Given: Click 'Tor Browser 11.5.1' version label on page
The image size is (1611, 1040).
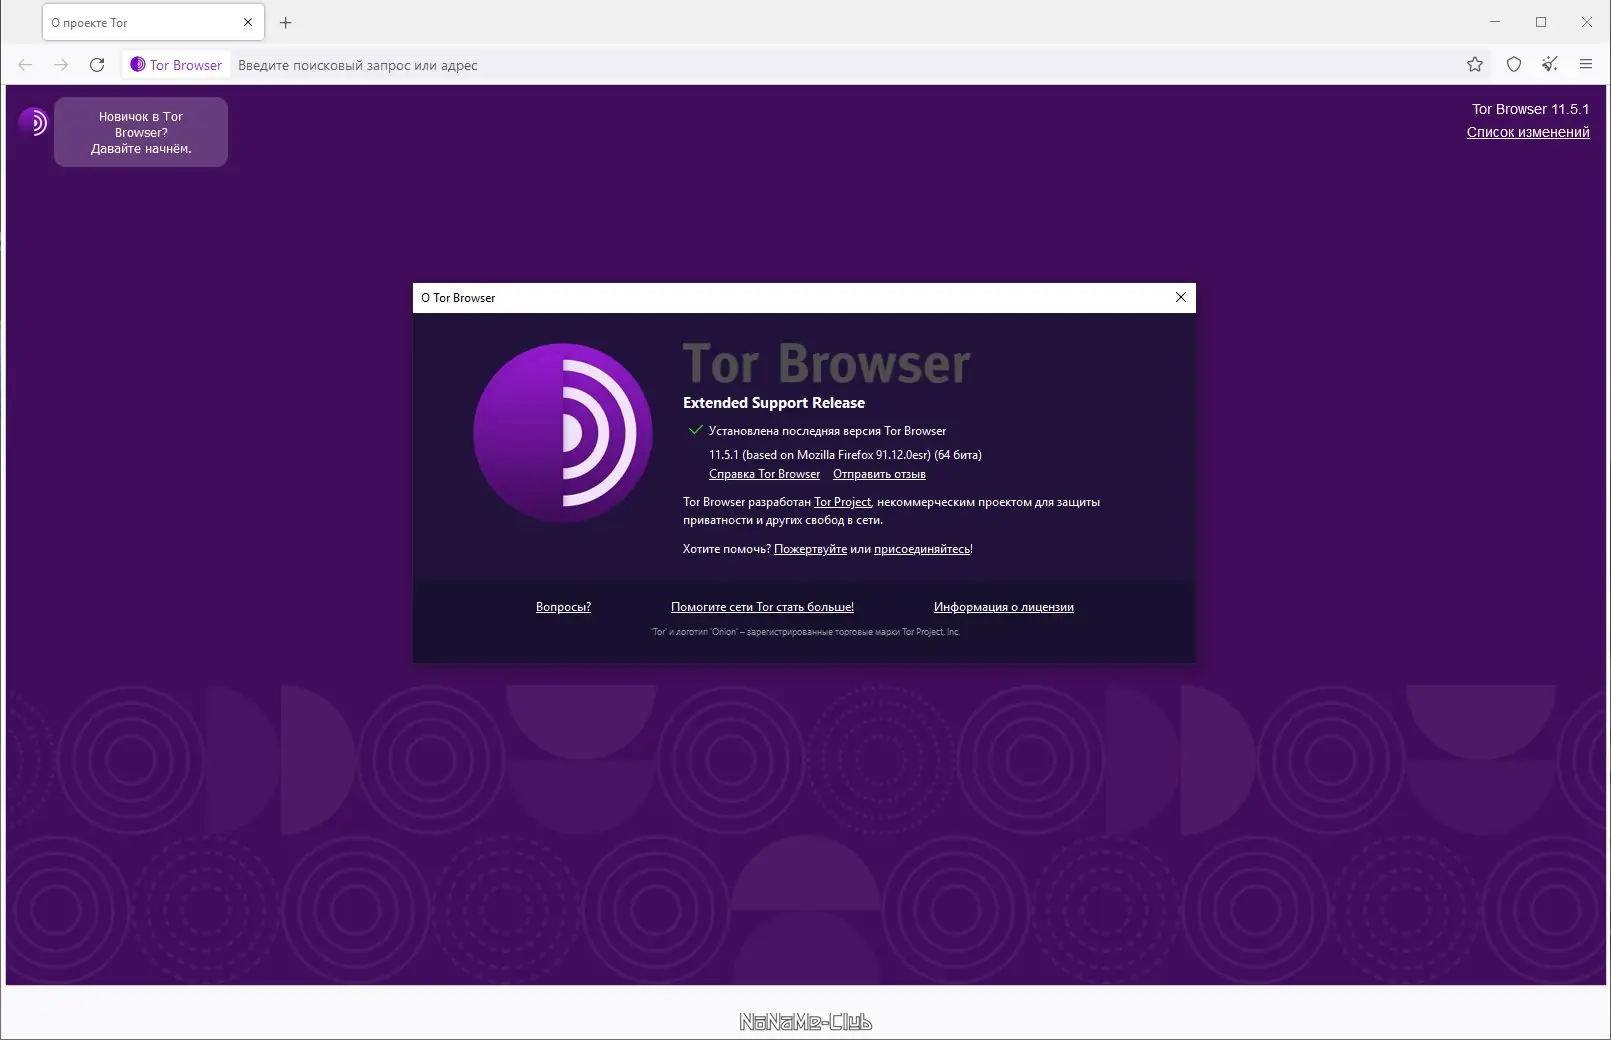Looking at the screenshot, I should [1530, 109].
